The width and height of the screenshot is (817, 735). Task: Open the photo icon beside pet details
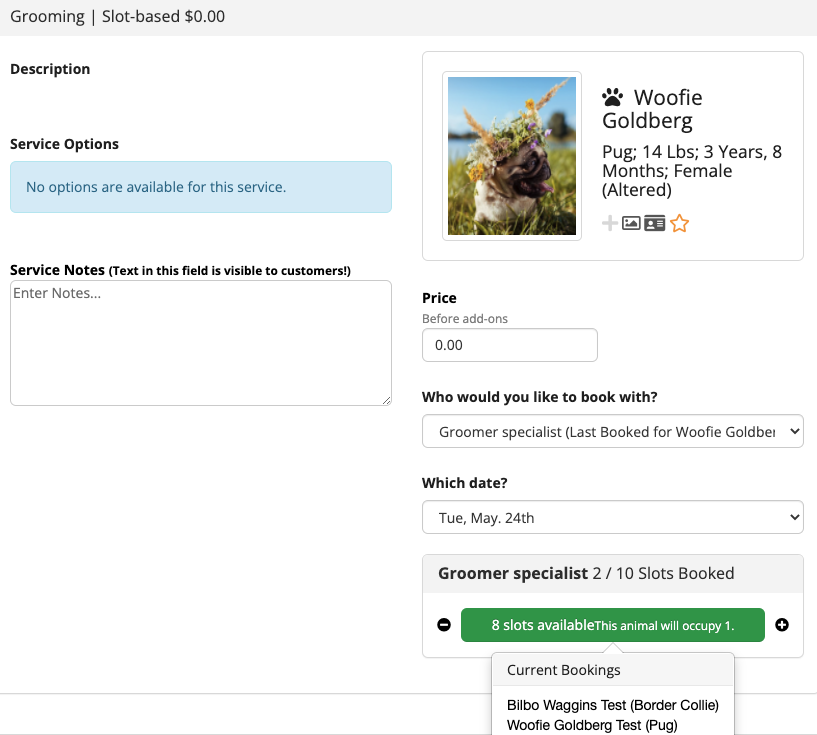[x=631, y=223]
